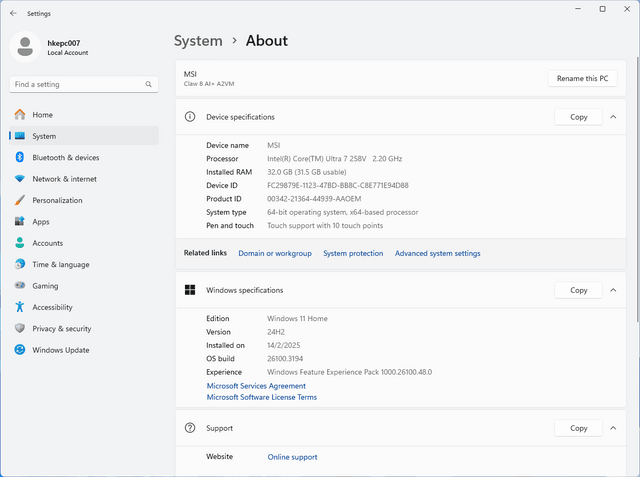The width and height of the screenshot is (640, 477).
Task: Open Network & internet settings
Action: 84,179
